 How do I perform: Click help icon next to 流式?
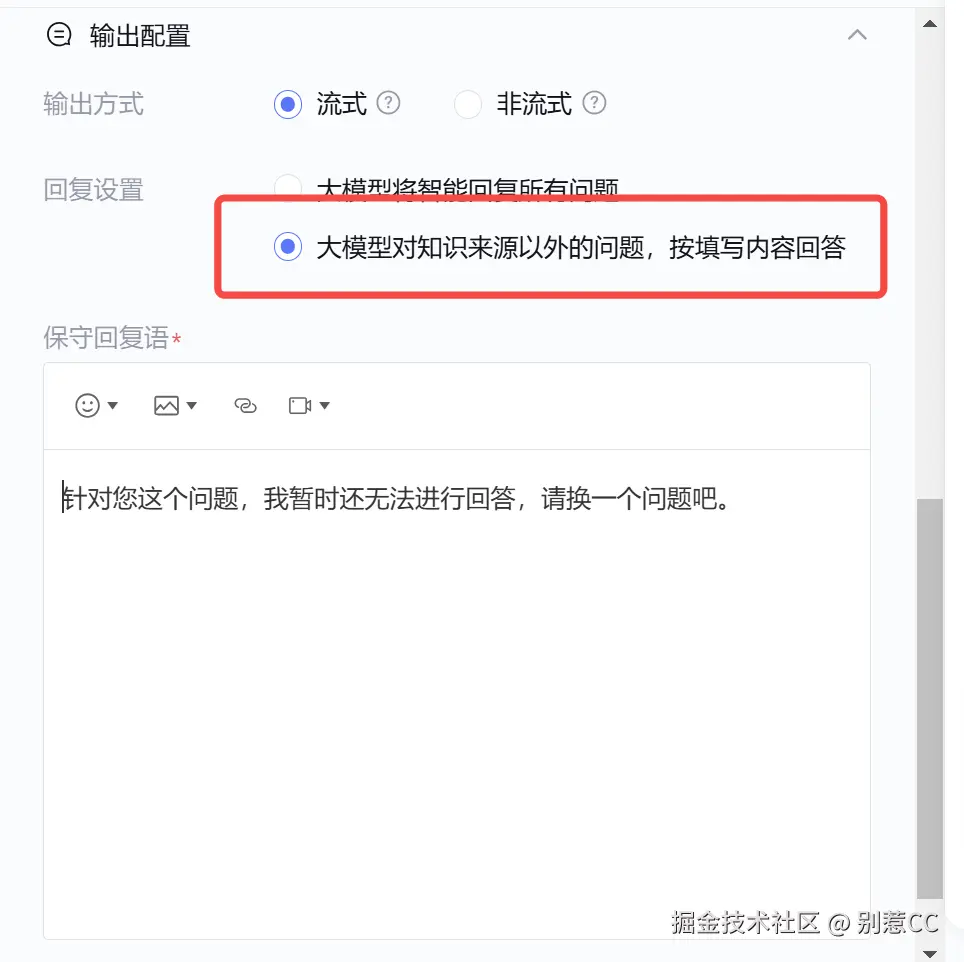point(389,103)
